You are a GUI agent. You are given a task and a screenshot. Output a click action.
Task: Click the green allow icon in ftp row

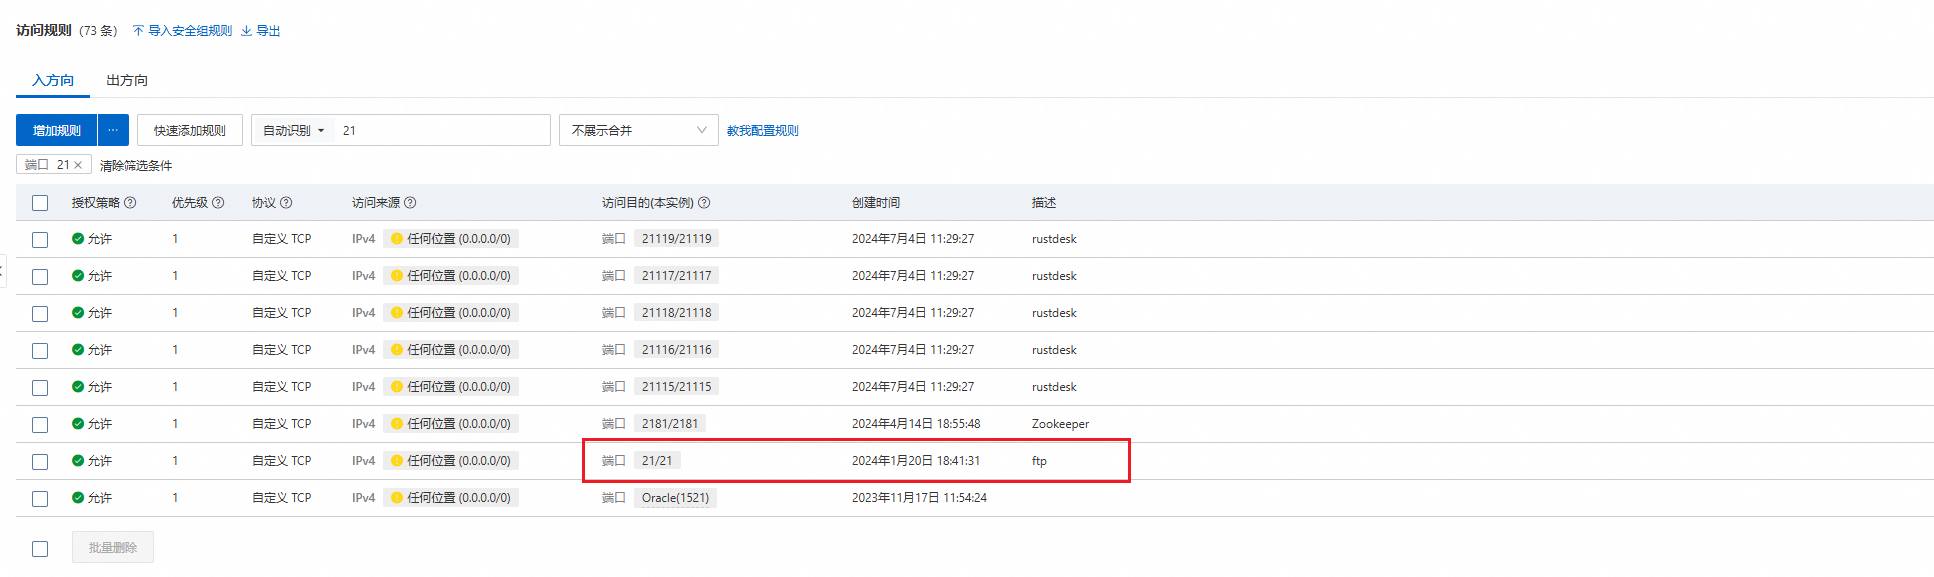[78, 461]
